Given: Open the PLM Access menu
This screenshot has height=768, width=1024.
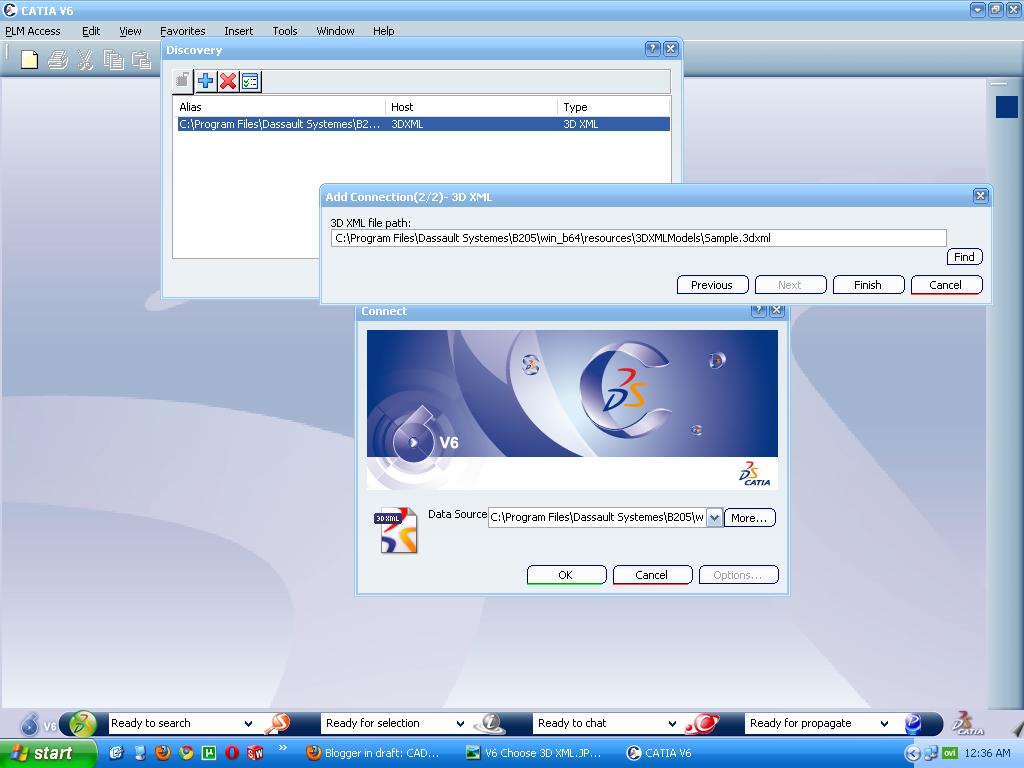Looking at the screenshot, I should tap(33, 31).
